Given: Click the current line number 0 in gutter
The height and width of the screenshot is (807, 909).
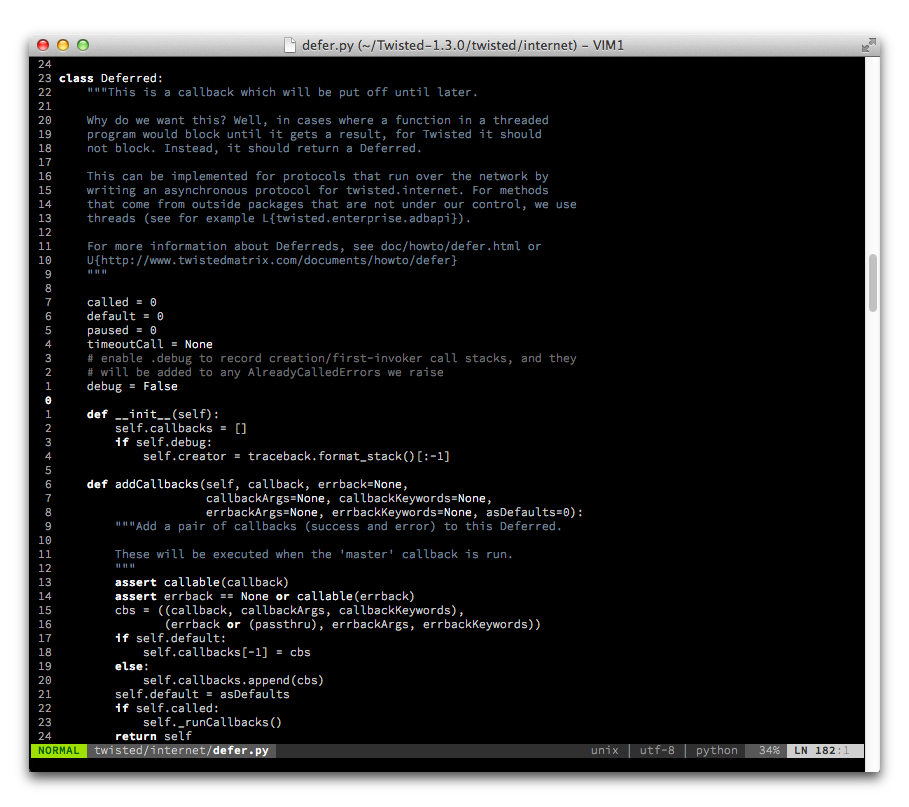Looking at the screenshot, I should tap(48, 401).
